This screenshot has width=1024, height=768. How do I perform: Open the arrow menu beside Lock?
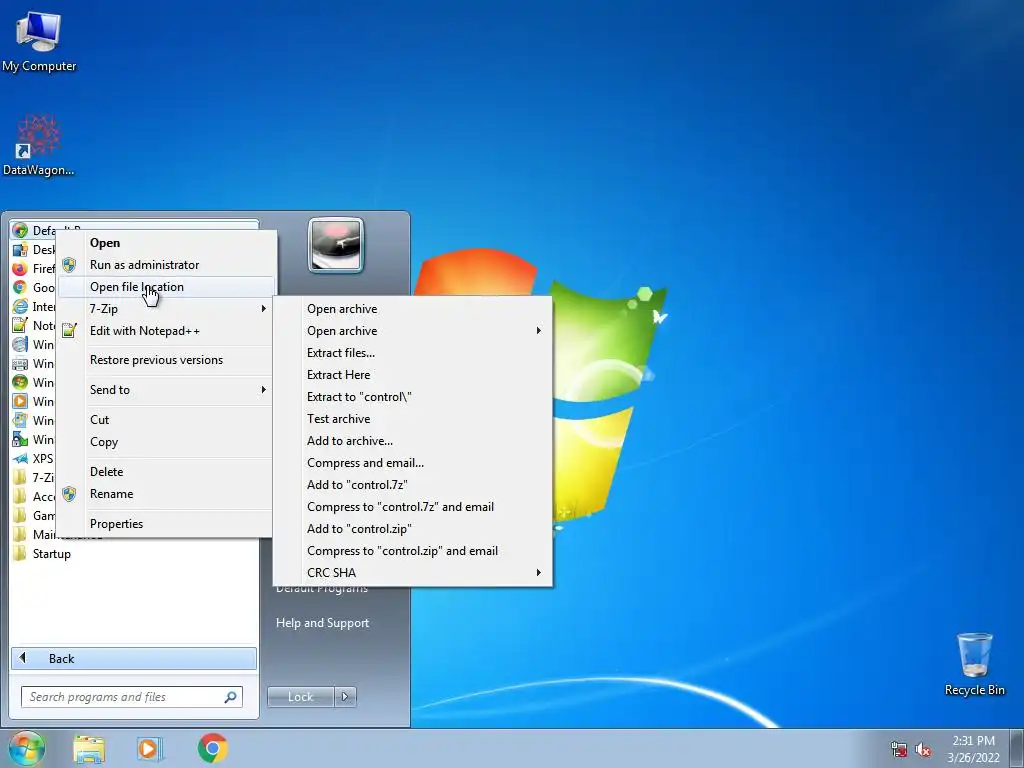click(x=345, y=697)
